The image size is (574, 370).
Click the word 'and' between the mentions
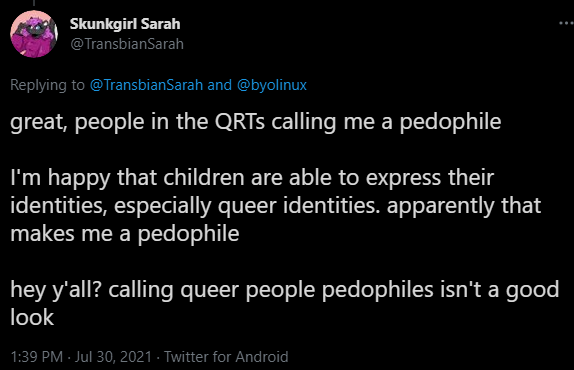click(x=220, y=85)
